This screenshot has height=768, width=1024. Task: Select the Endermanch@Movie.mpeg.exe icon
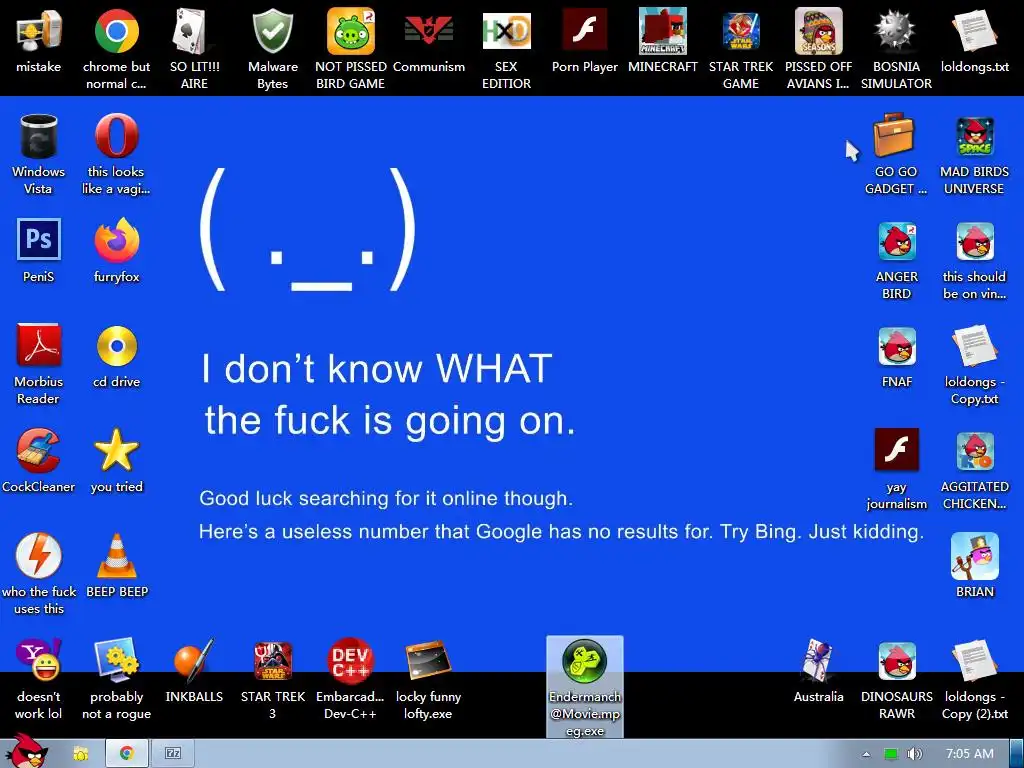point(584,687)
